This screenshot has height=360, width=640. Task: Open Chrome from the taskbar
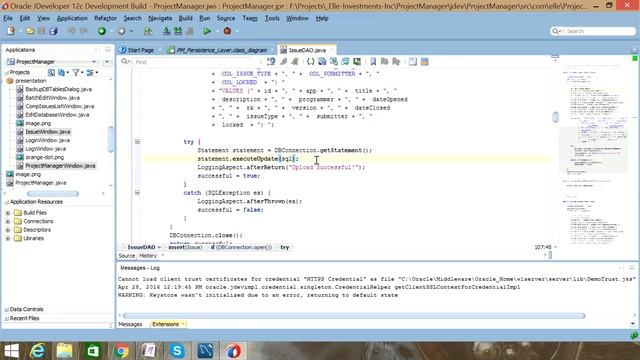click(x=121, y=351)
